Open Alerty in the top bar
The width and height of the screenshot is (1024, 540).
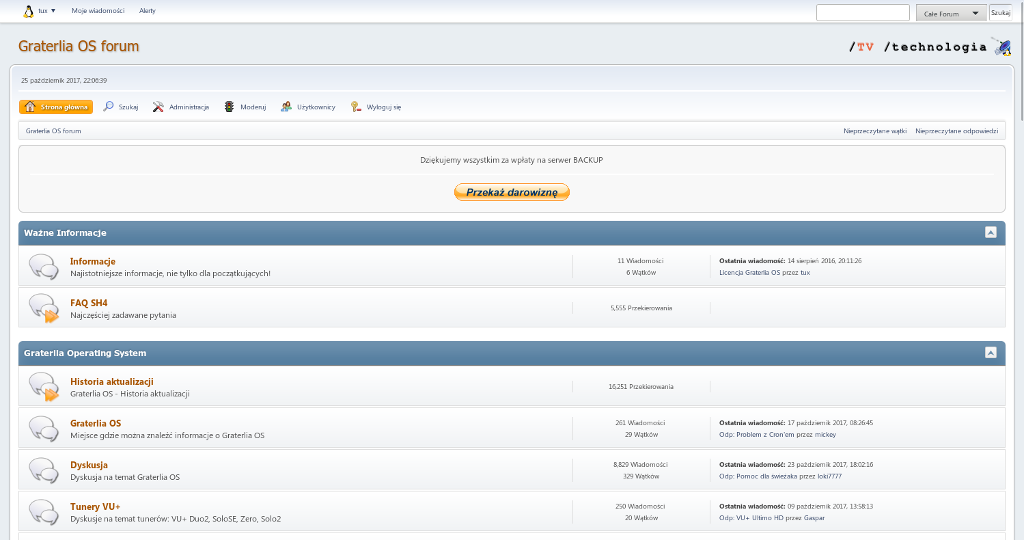[x=148, y=11]
